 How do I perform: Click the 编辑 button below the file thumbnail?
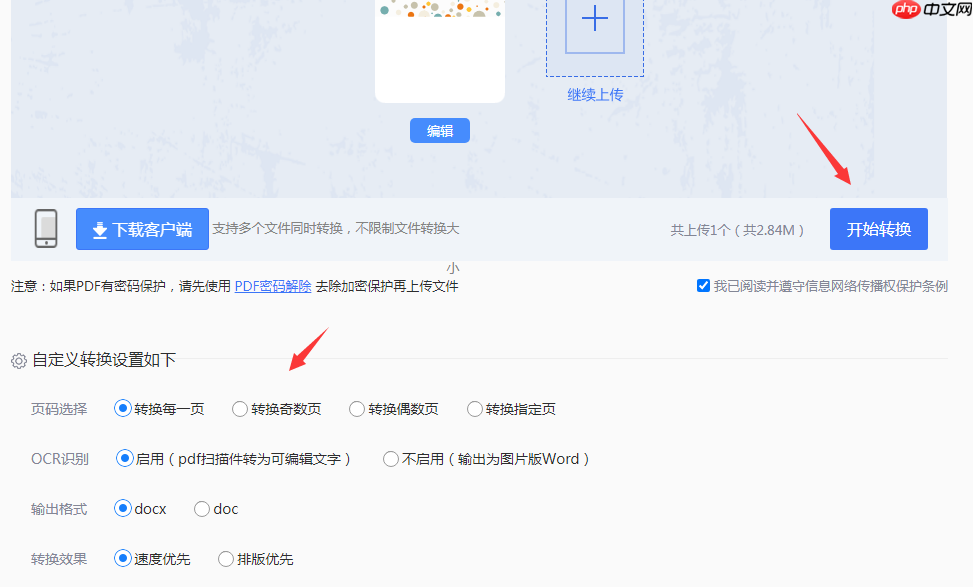439,130
